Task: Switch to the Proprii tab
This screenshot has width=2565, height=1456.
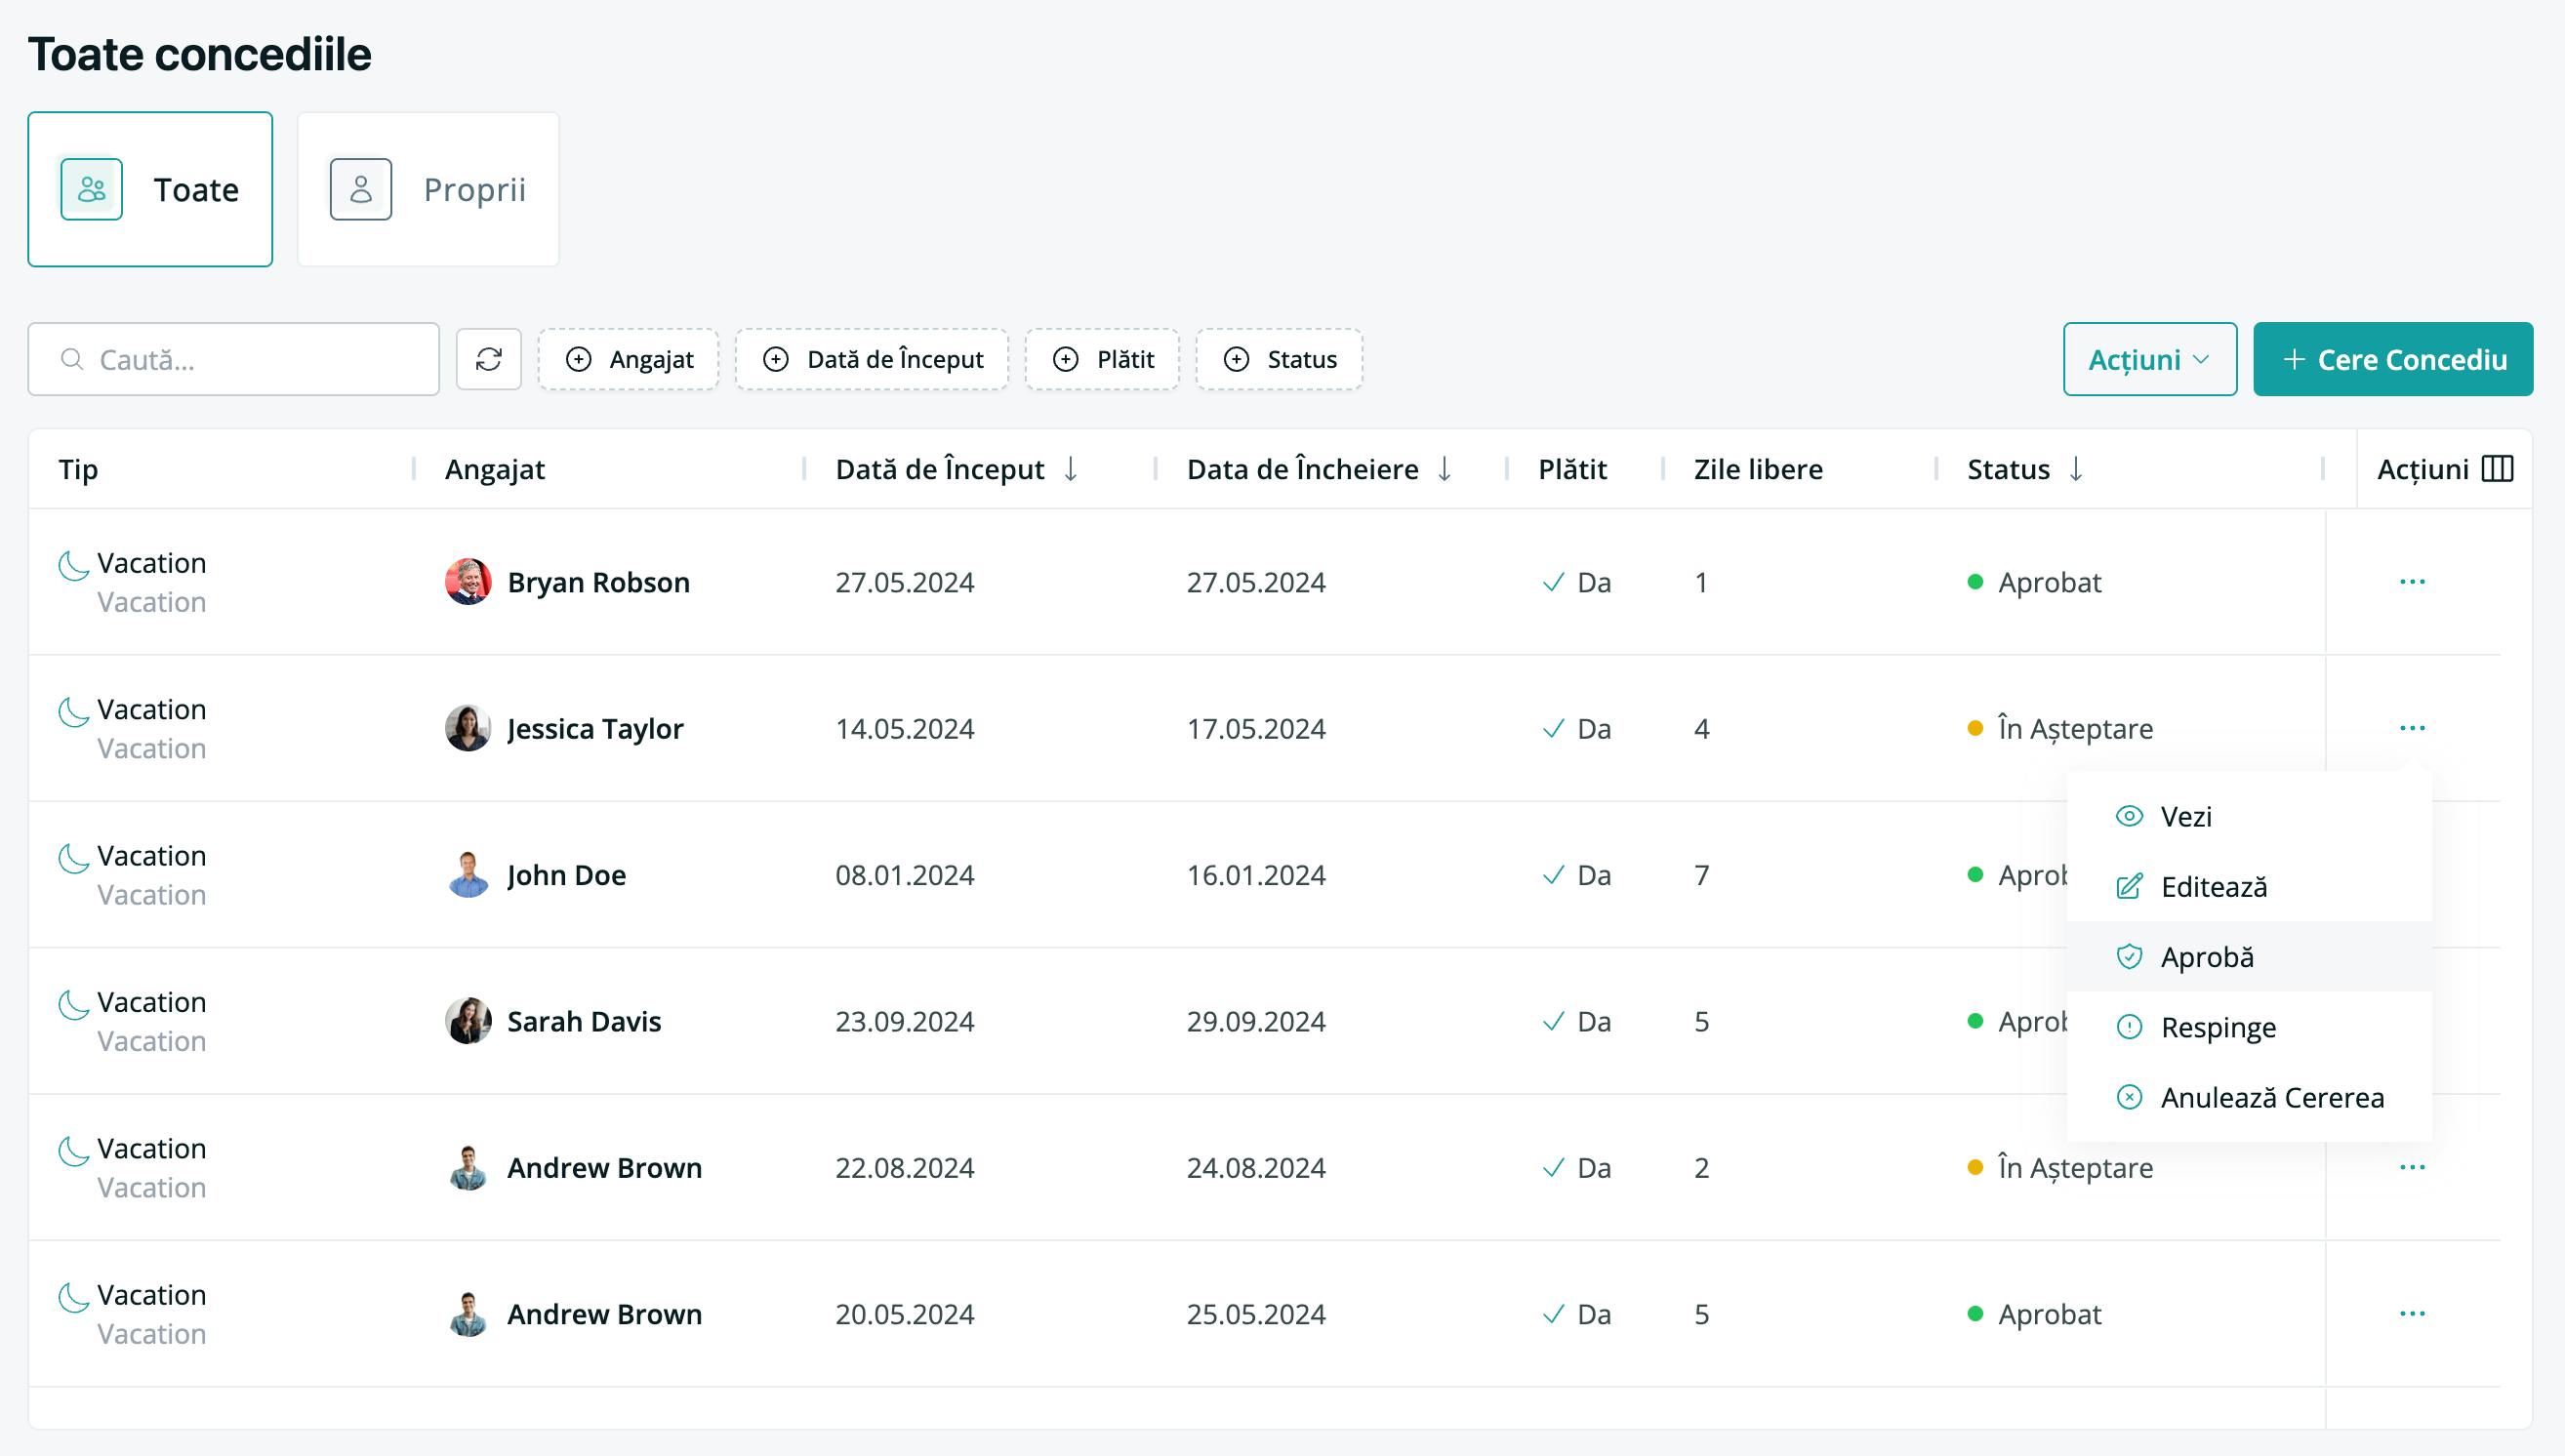Action: tap(428, 189)
